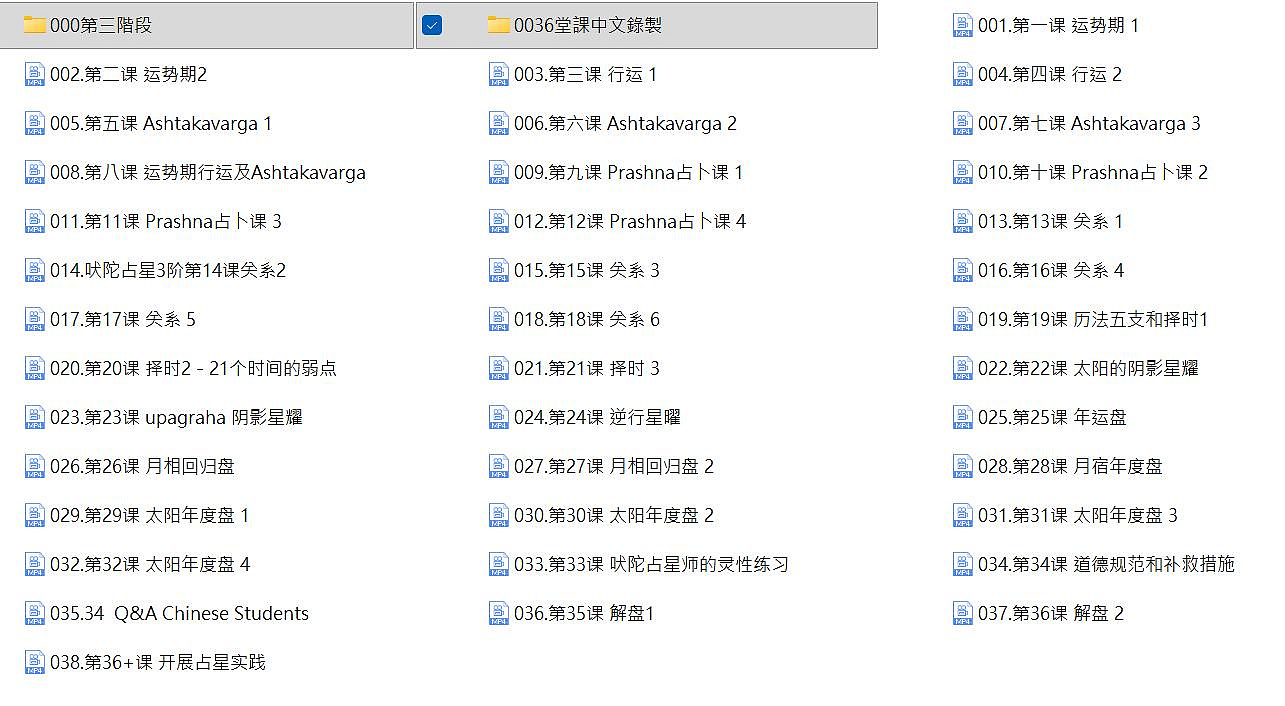Click the MP4 icon for 038.第36+课 开展占星实践
This screenshot has height=706, width=1285.
pos(35,662)
